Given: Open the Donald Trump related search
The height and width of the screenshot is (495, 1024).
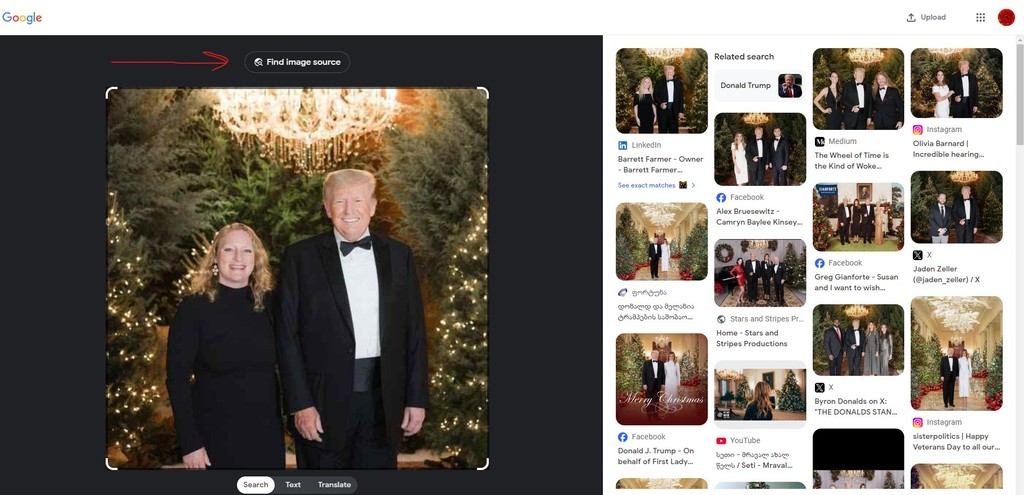Looking at the screenshot, I should point(759,86).
